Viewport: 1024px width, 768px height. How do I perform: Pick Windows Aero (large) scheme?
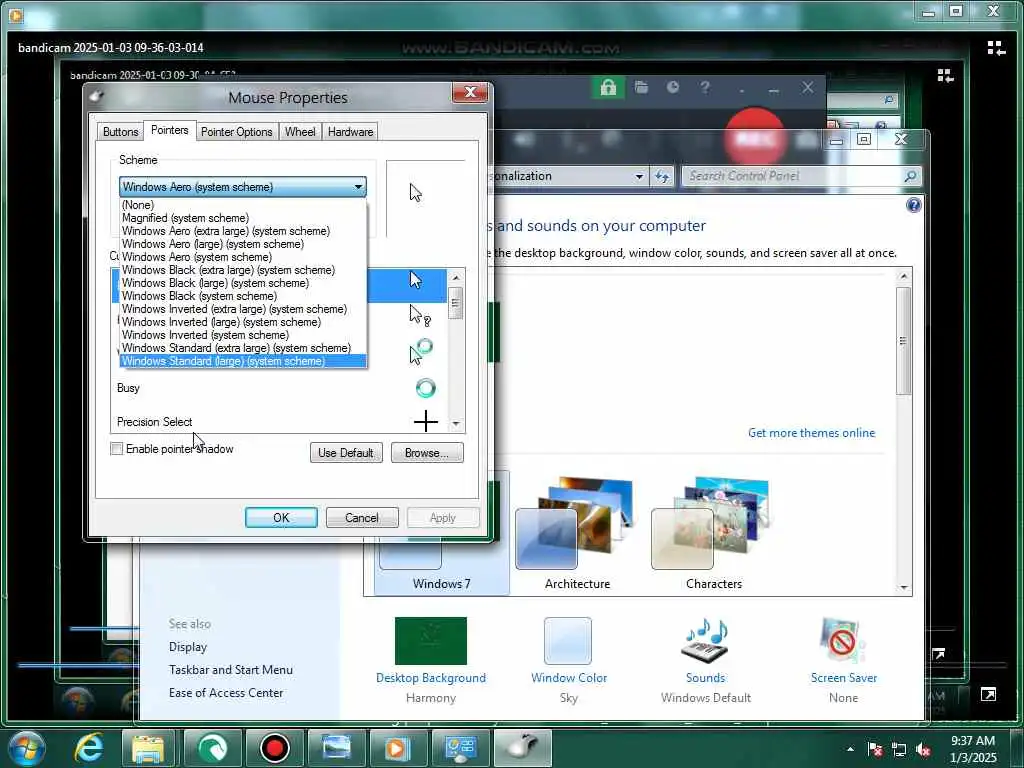(x=243, y=244)
